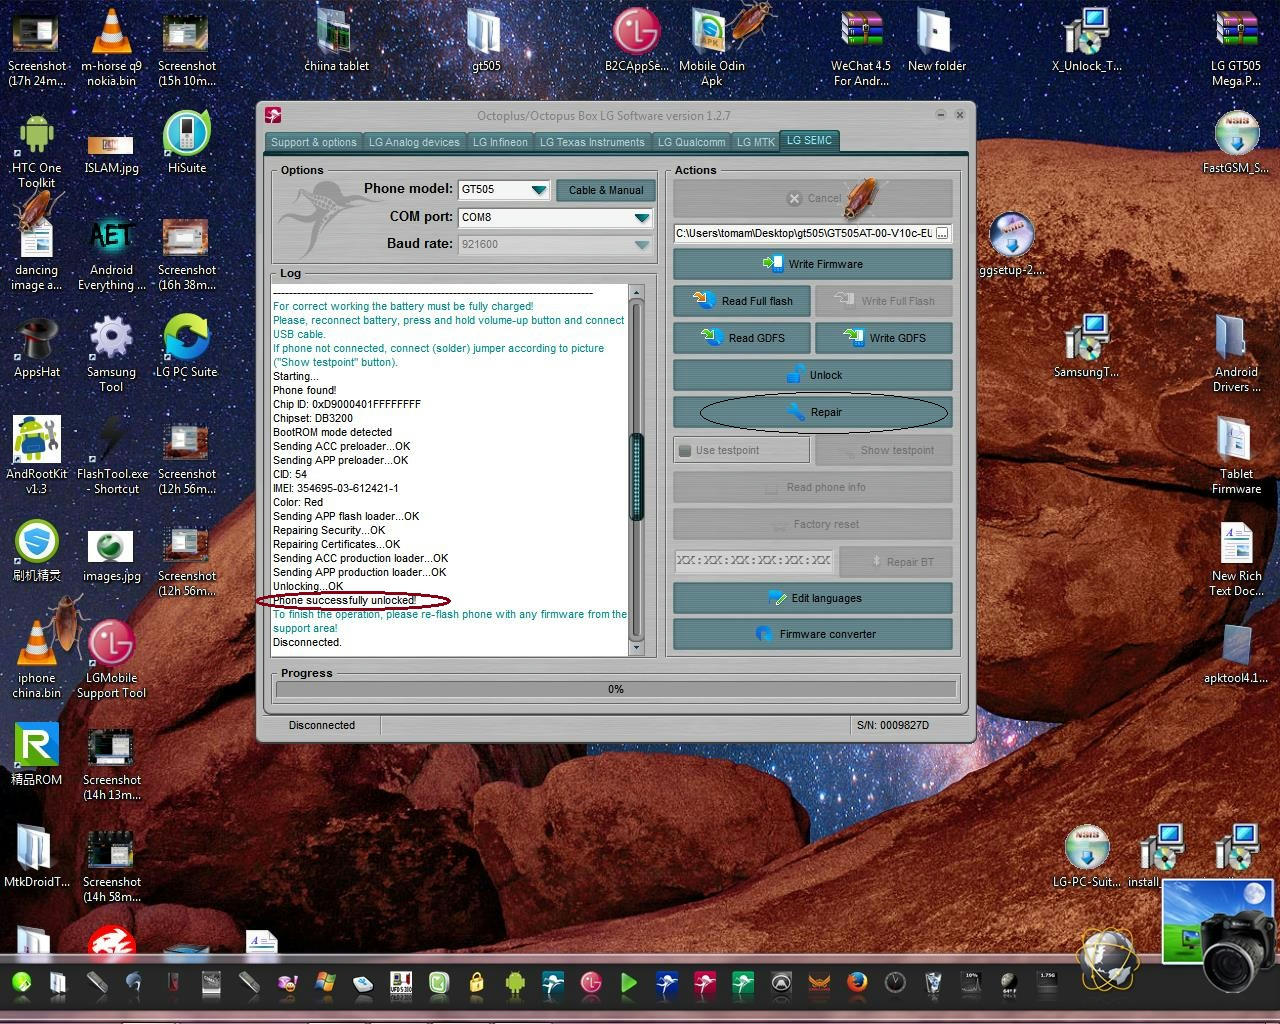Browse for firmware file with ellipsis button
Viewport: 1280px width, 1024px height.
coord(942,233)
